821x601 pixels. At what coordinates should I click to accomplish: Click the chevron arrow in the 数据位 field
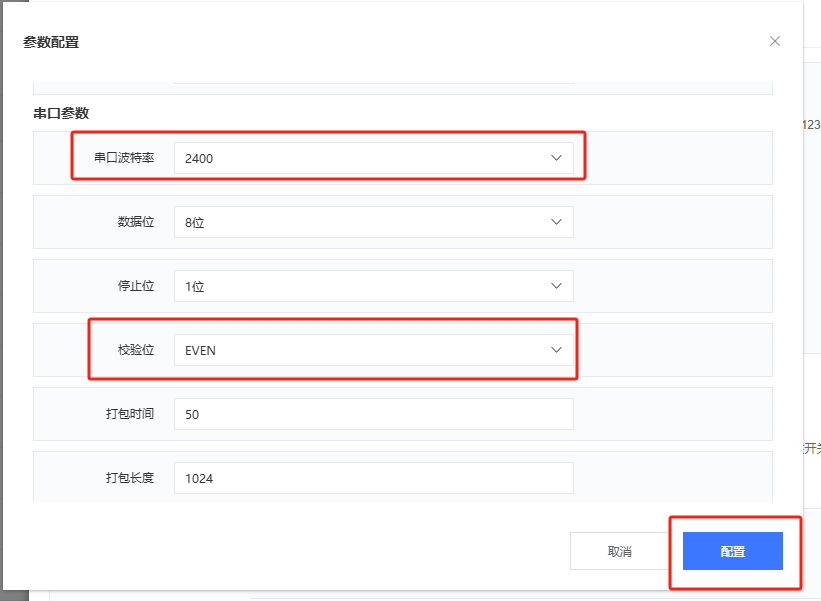pos(557,222)
